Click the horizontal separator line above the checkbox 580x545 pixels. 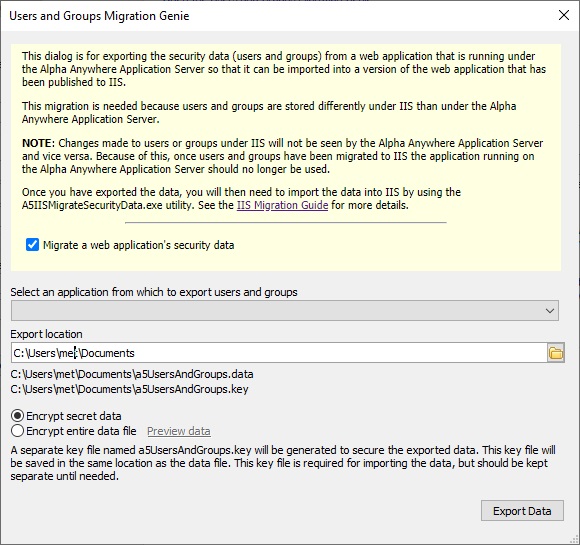pyautogui.click(x=286, y=223)
